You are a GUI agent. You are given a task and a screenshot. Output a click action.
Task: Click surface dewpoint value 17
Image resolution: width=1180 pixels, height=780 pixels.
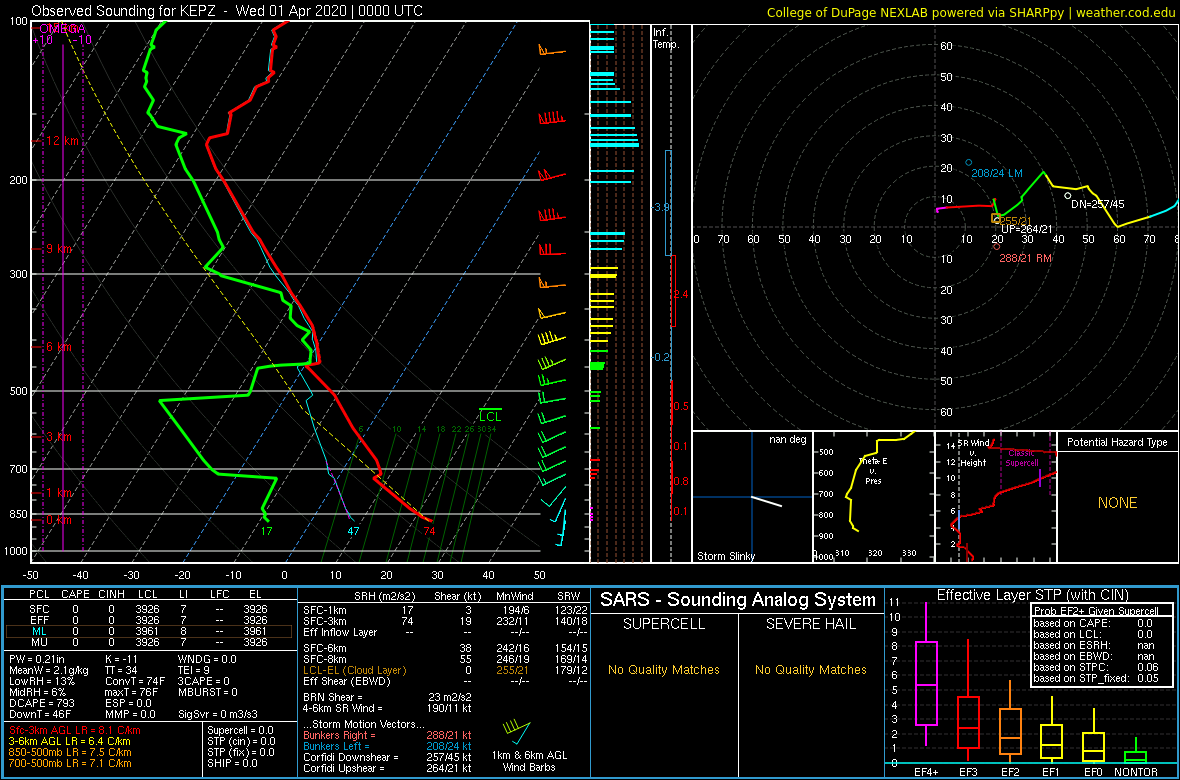266,531
